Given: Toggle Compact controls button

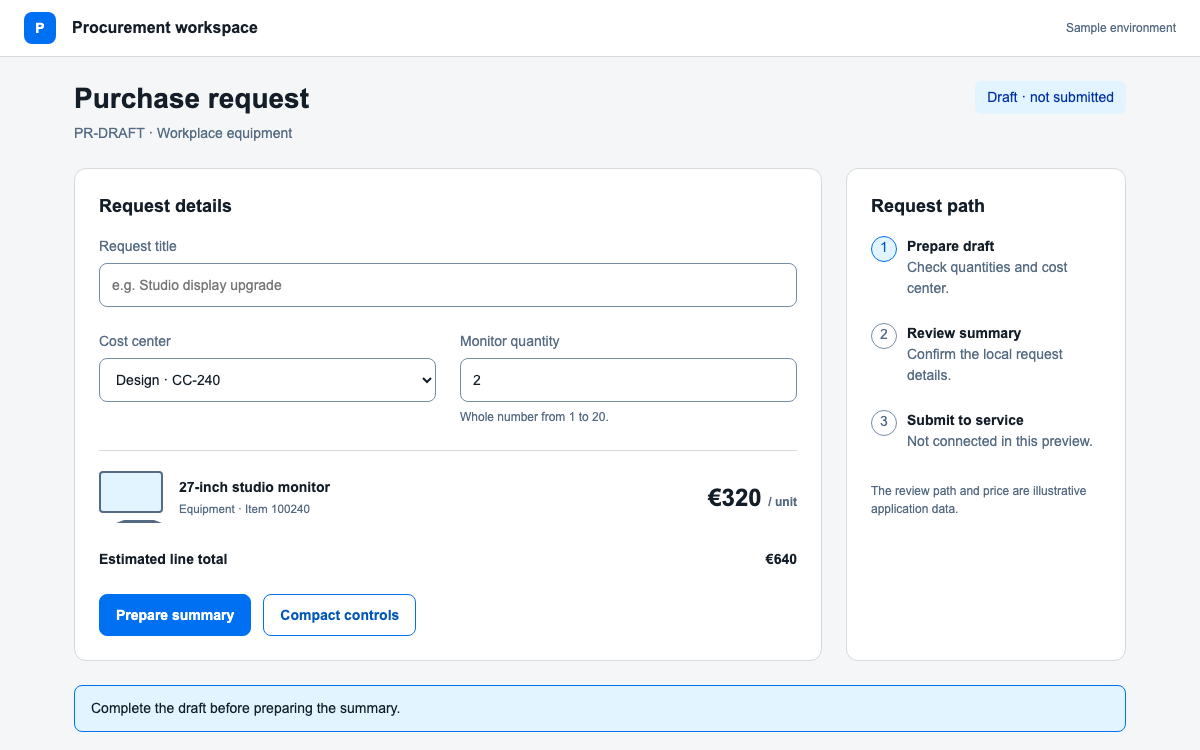Looking at the screenshot, I should coord(339,615).
